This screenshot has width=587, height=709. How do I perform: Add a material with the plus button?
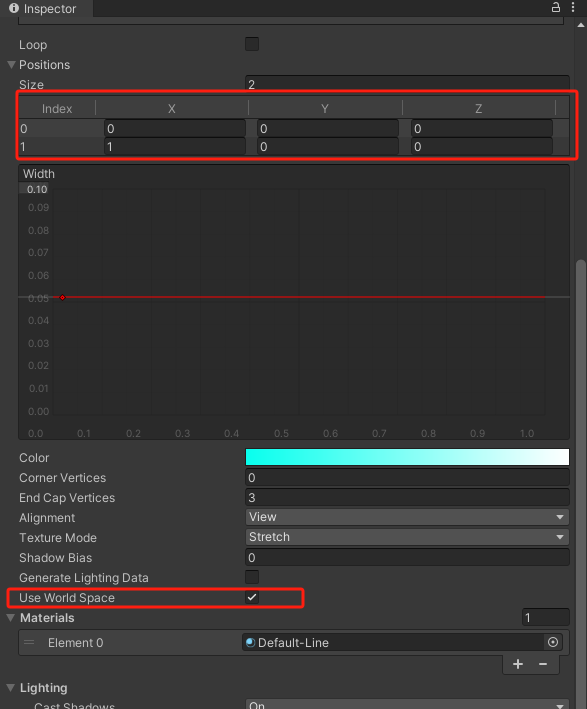point(518,664)
